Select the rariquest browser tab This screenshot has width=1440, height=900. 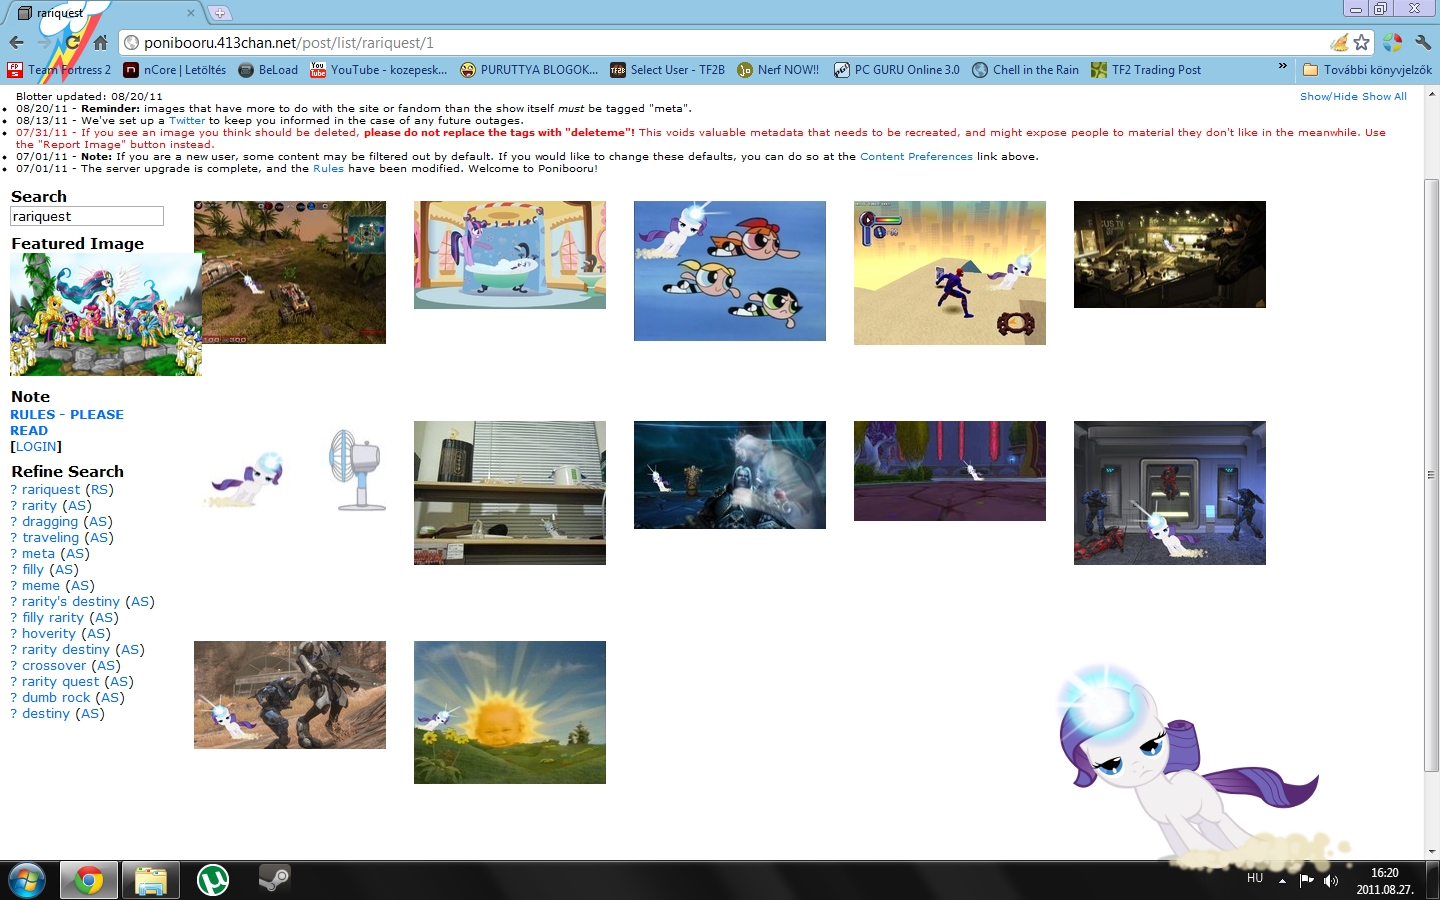[105, 13]
